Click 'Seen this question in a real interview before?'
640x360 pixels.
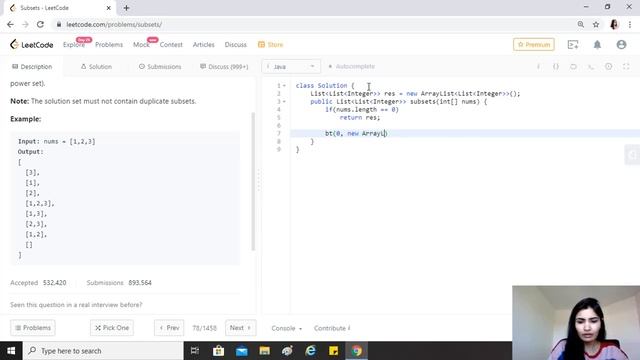coord(76,304)
